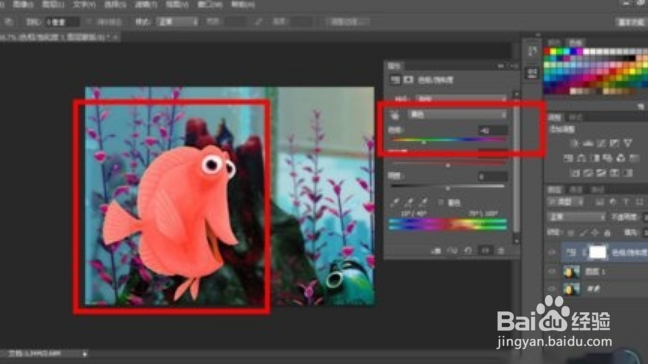Viewport: 648px width, 364px height.
Task: Add a Levels adjustment
Action: click(588, 143)
